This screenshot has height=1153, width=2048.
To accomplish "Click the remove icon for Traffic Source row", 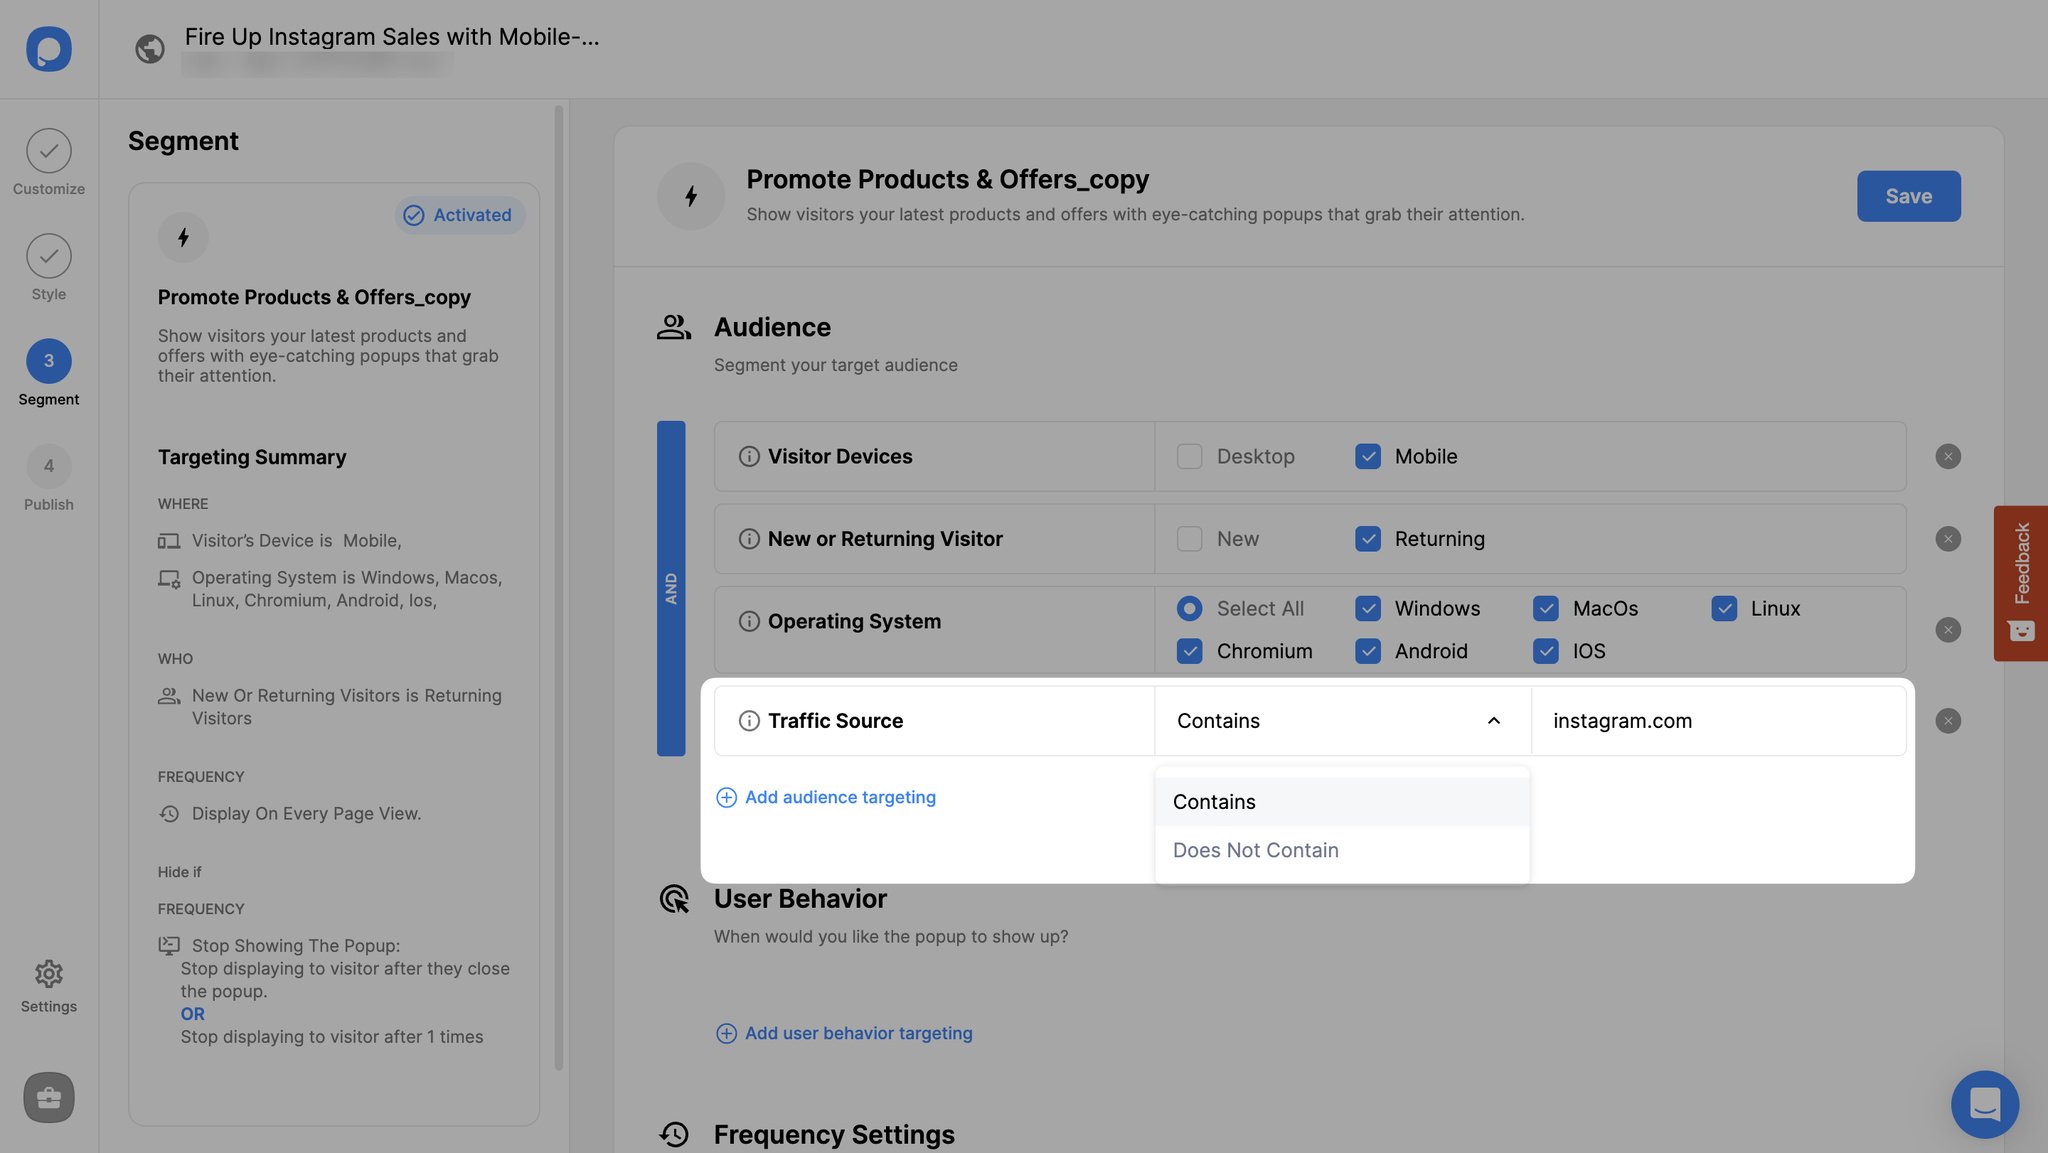I will [1948, 720].
